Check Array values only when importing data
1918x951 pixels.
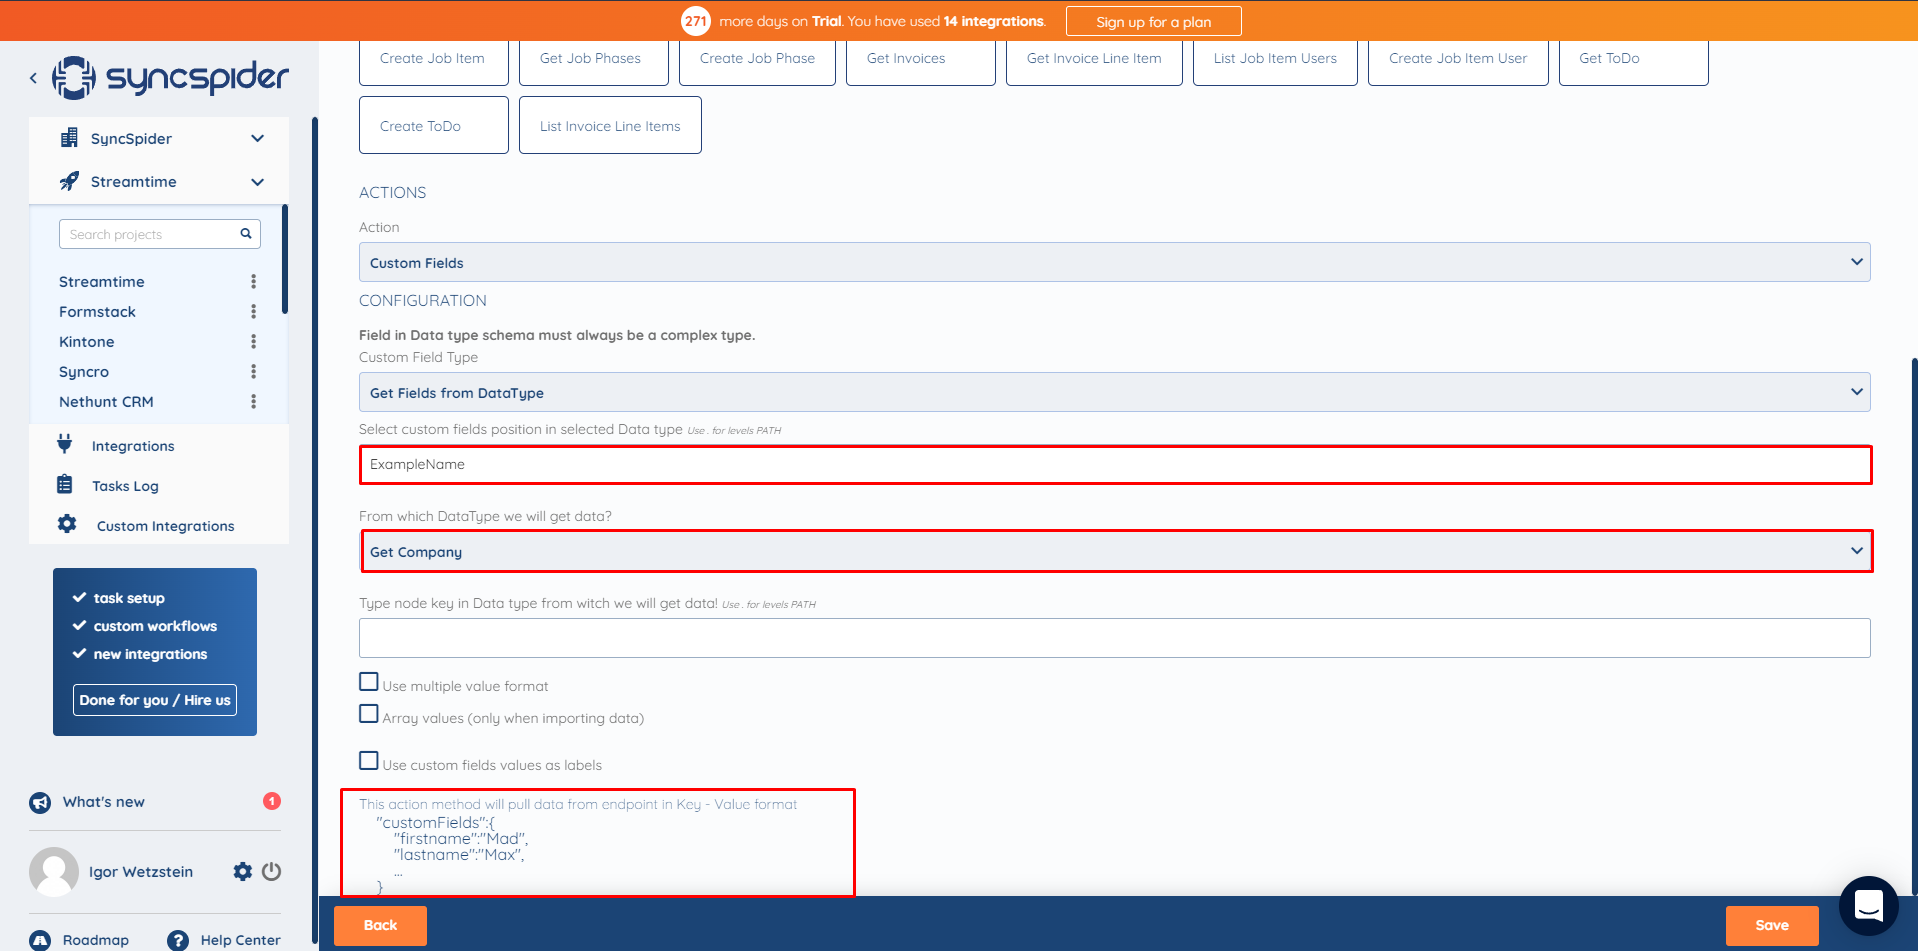pos(369,714)
